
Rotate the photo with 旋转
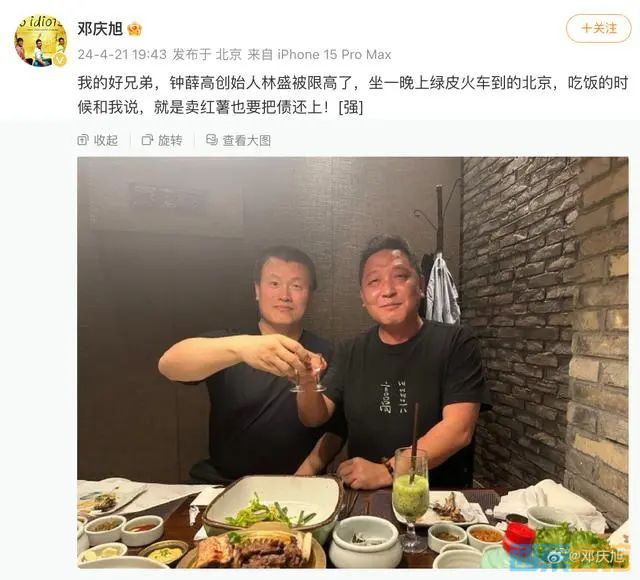point(162,140)
